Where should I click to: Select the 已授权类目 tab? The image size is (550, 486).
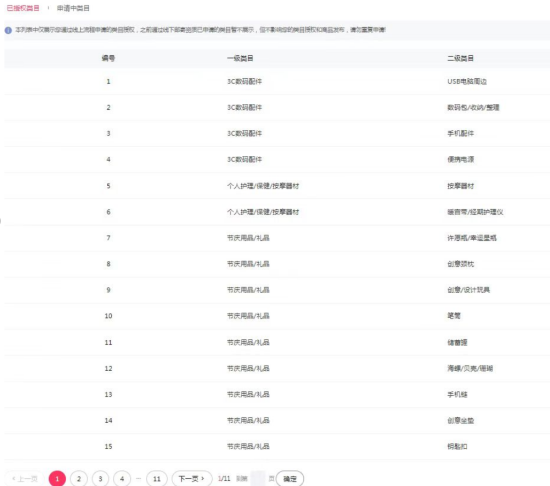(x=23, y=8)
